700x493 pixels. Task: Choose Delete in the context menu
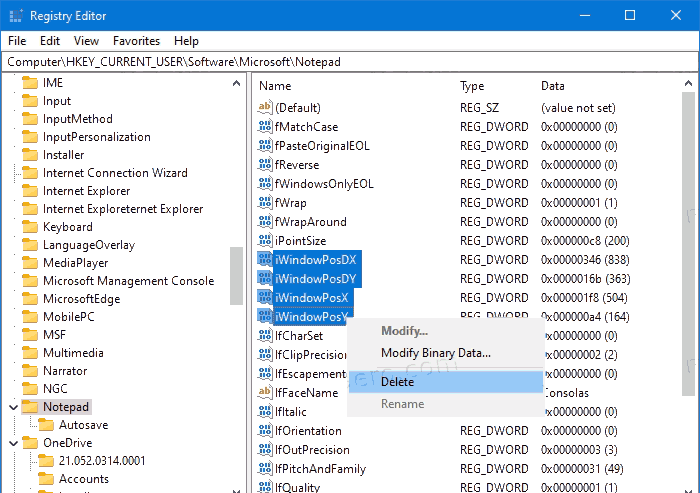(x=446, y=382)
